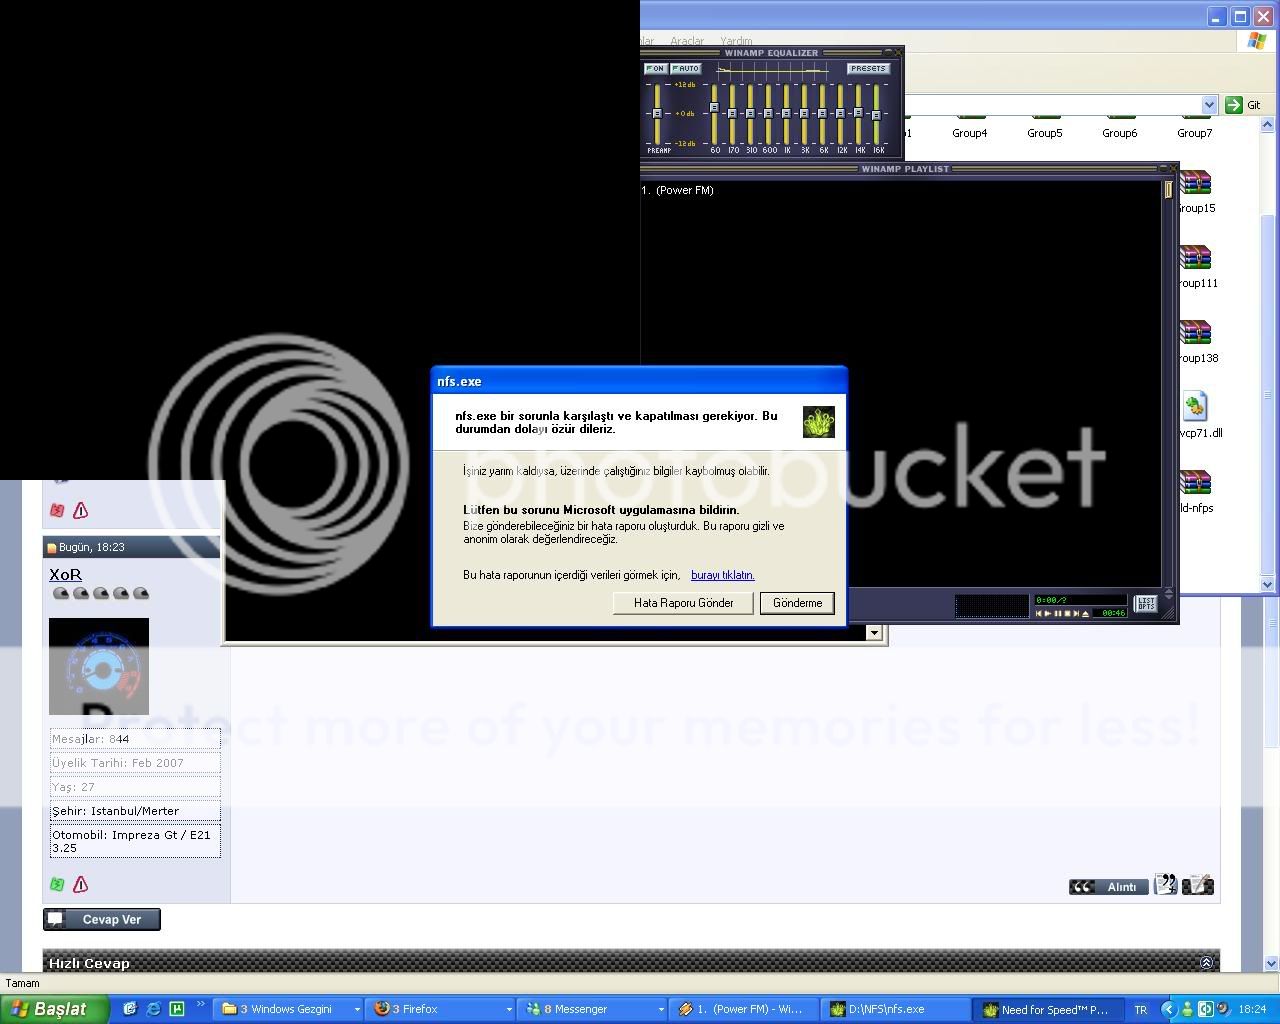
Task: Switch to the D:\NFS\nfs.exe taskbar button
Action: (896, 1009)
